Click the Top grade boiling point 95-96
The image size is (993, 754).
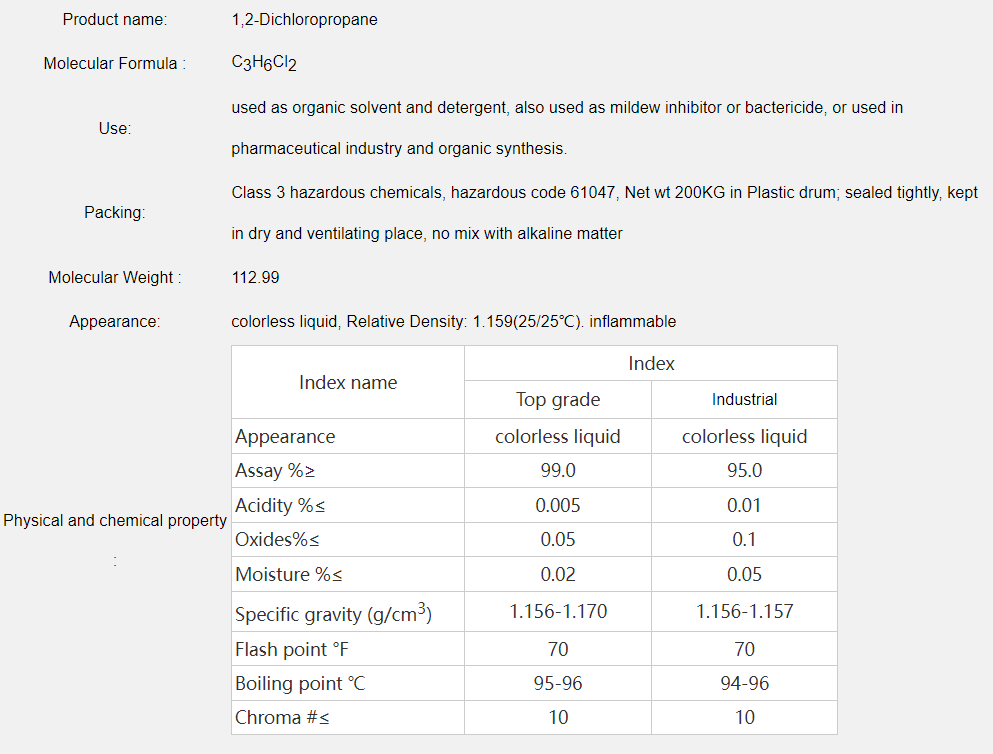click(x=558, y=684)
